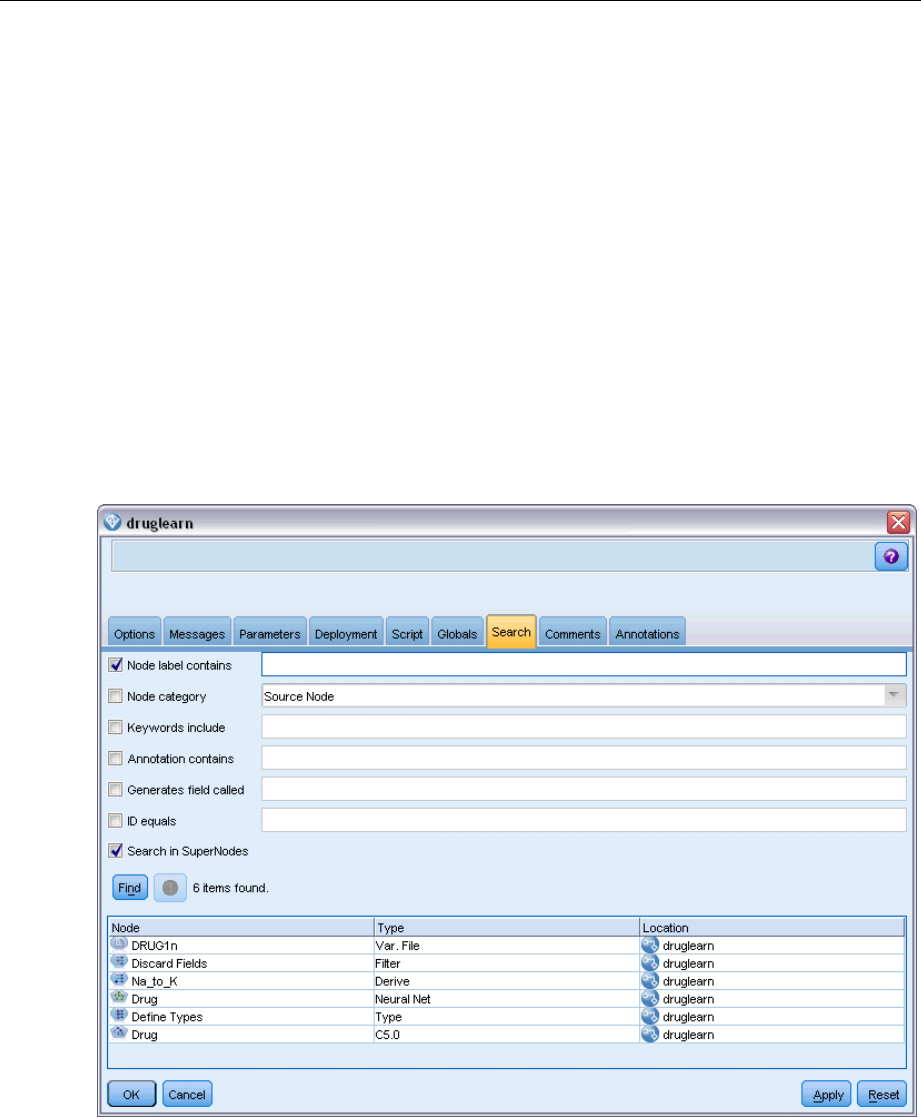Click the Generates field called text field
The image size is (921, 1117).
coord(584,789)
